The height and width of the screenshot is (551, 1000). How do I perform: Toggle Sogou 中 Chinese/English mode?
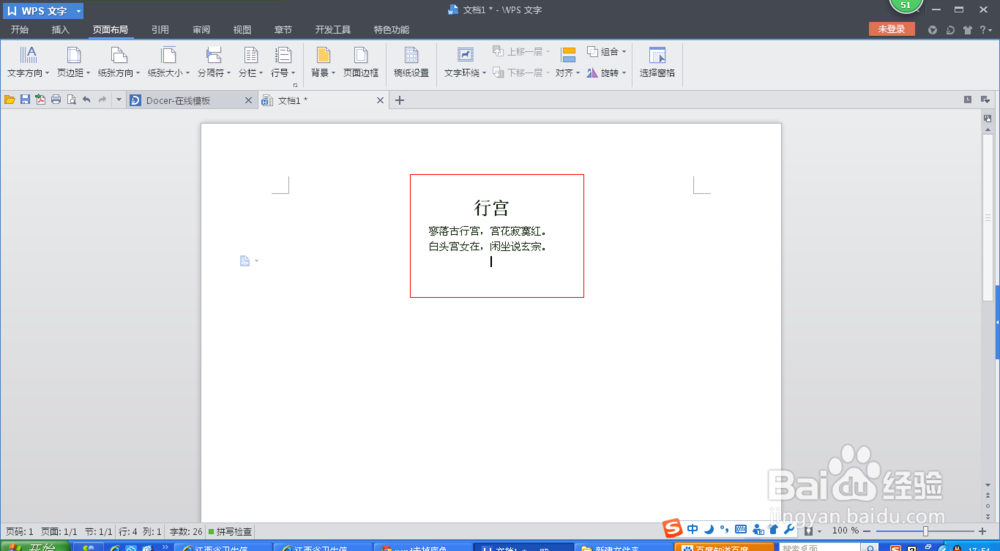693,529
